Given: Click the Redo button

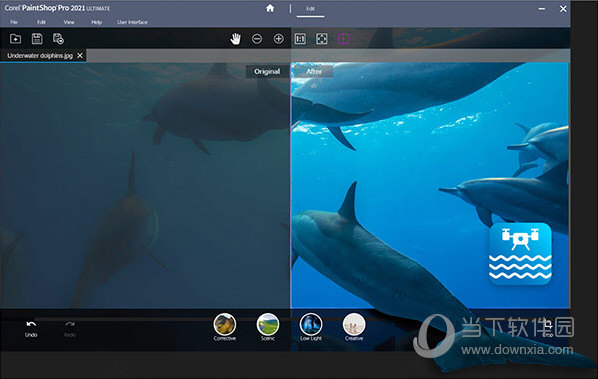Looking at the screenshot, I should 70,329.
